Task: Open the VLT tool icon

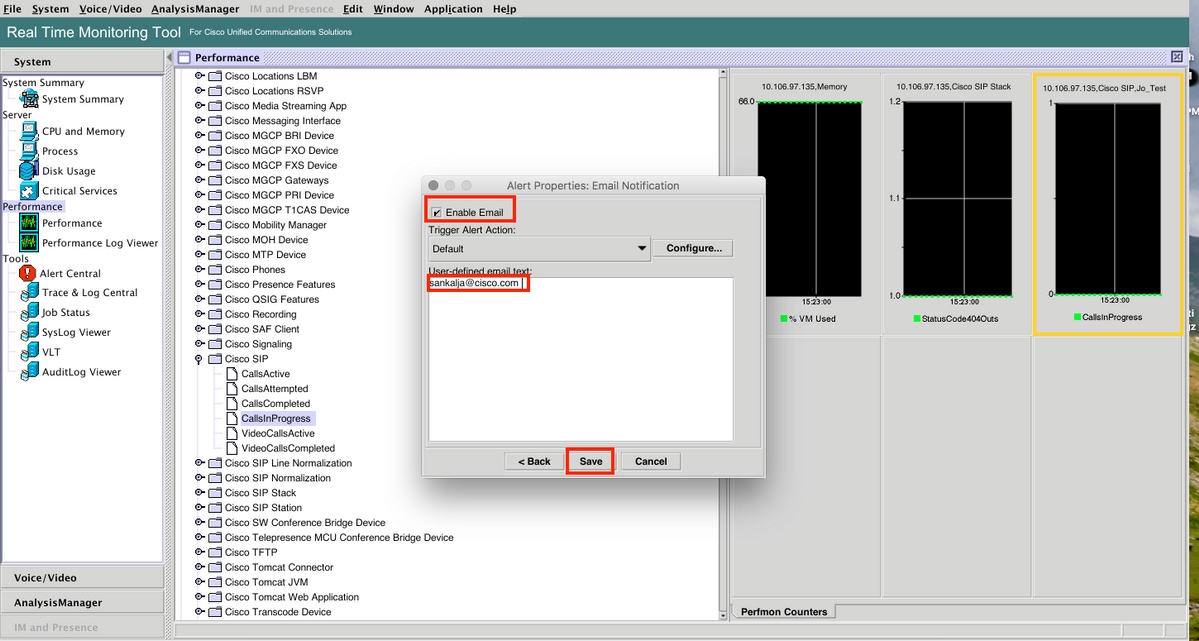Action: coord(29,352)
